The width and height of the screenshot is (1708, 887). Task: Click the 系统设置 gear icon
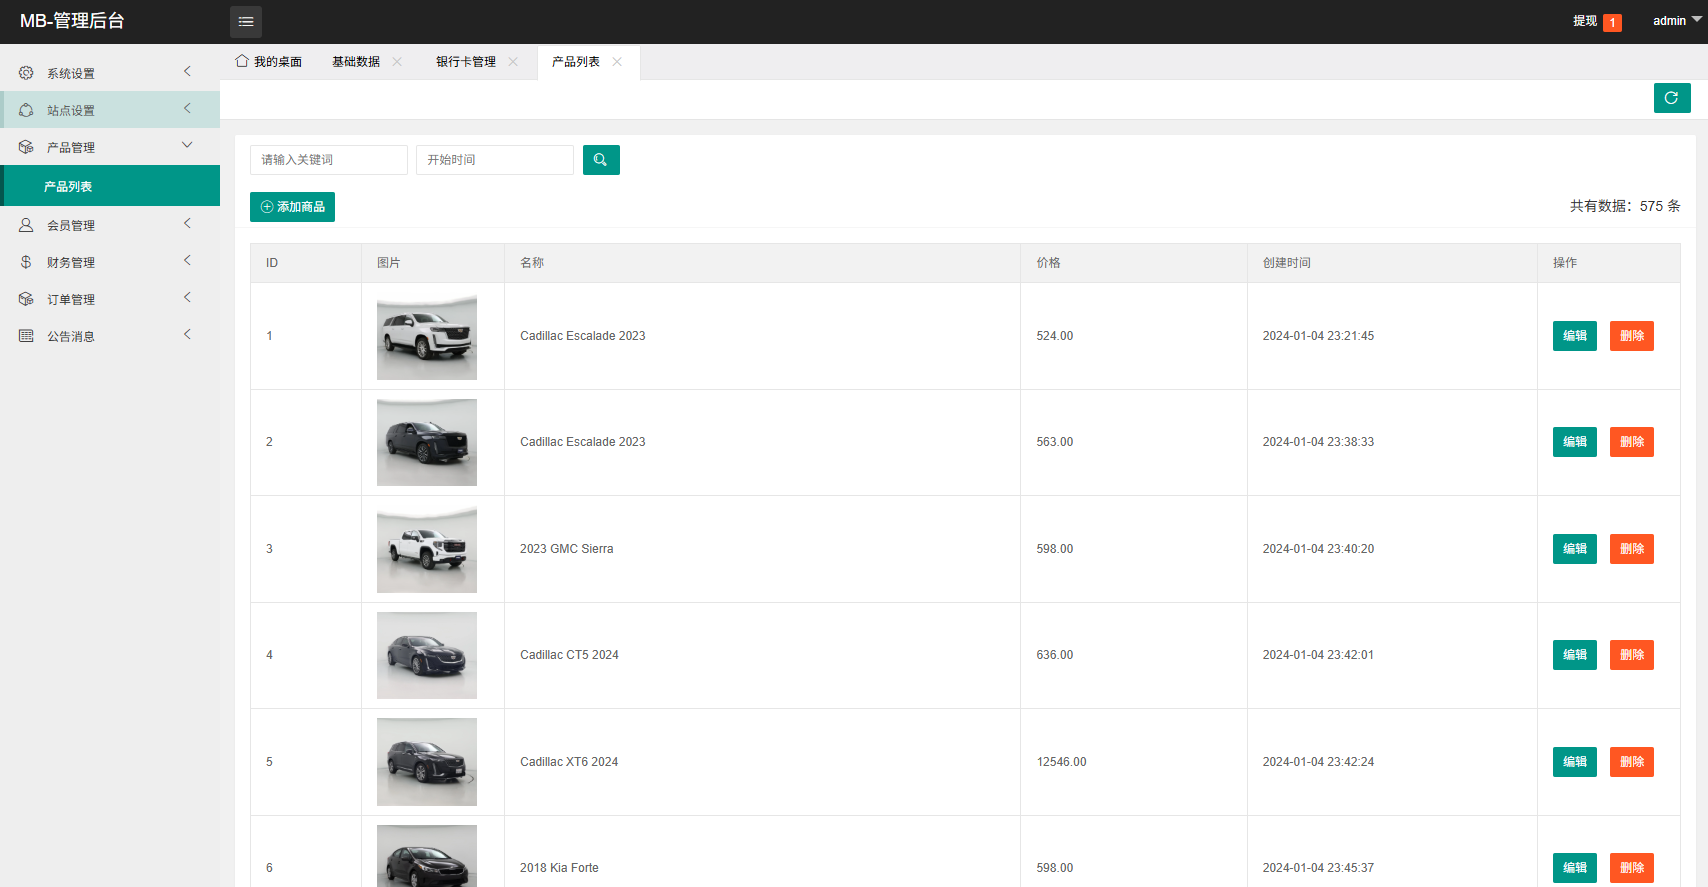click(26, 73)
